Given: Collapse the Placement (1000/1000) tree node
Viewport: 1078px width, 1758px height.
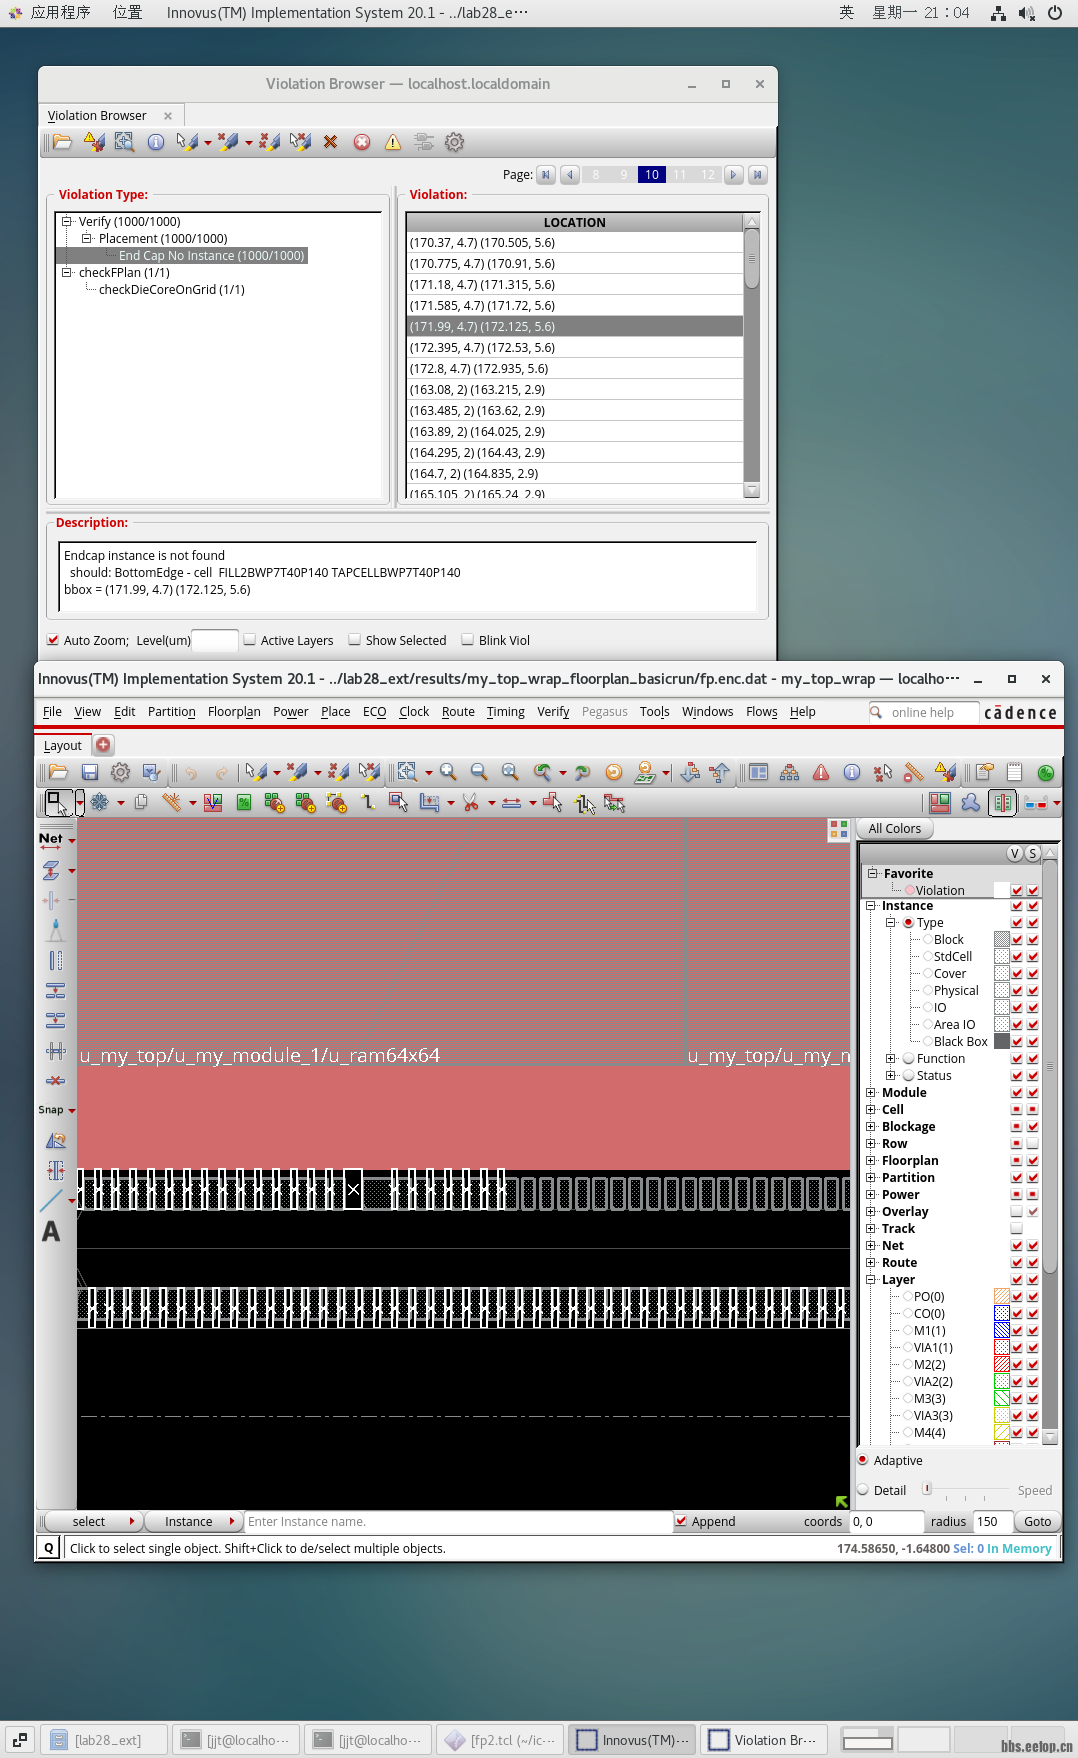Looking at the screenshot, I should (x=87, y=238).
